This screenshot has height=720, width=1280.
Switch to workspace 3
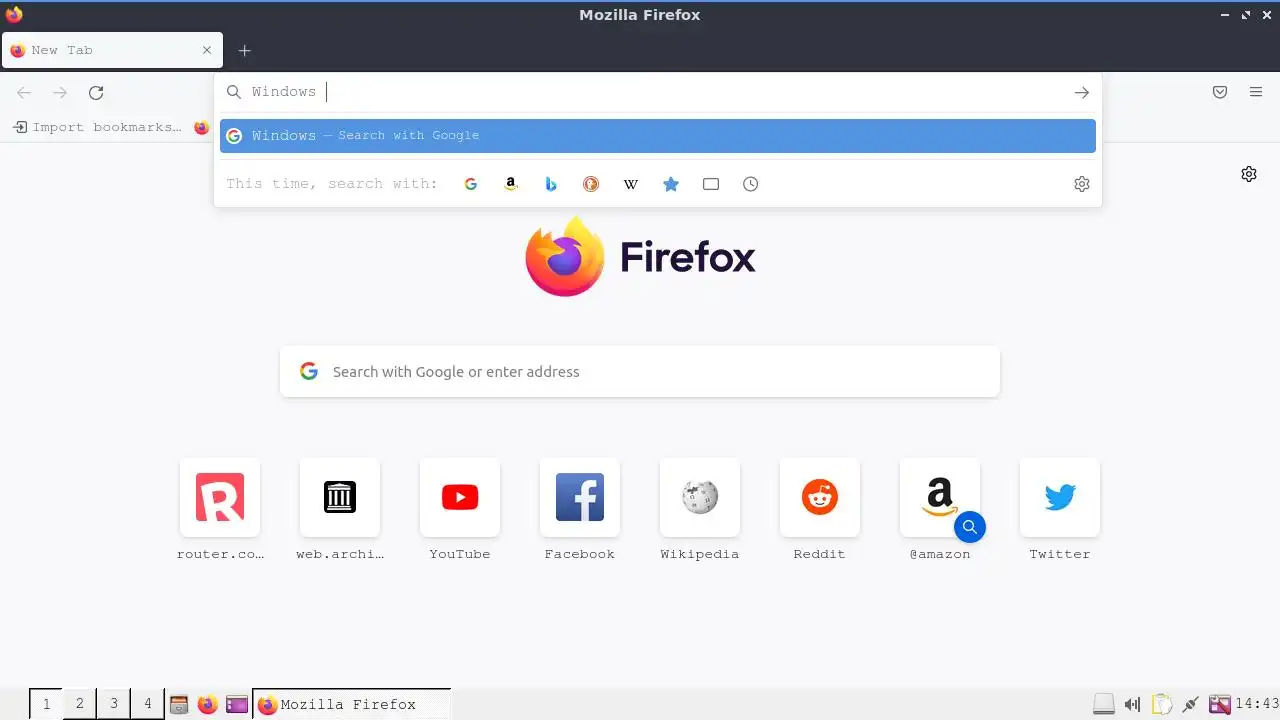(x=114, y=704)
